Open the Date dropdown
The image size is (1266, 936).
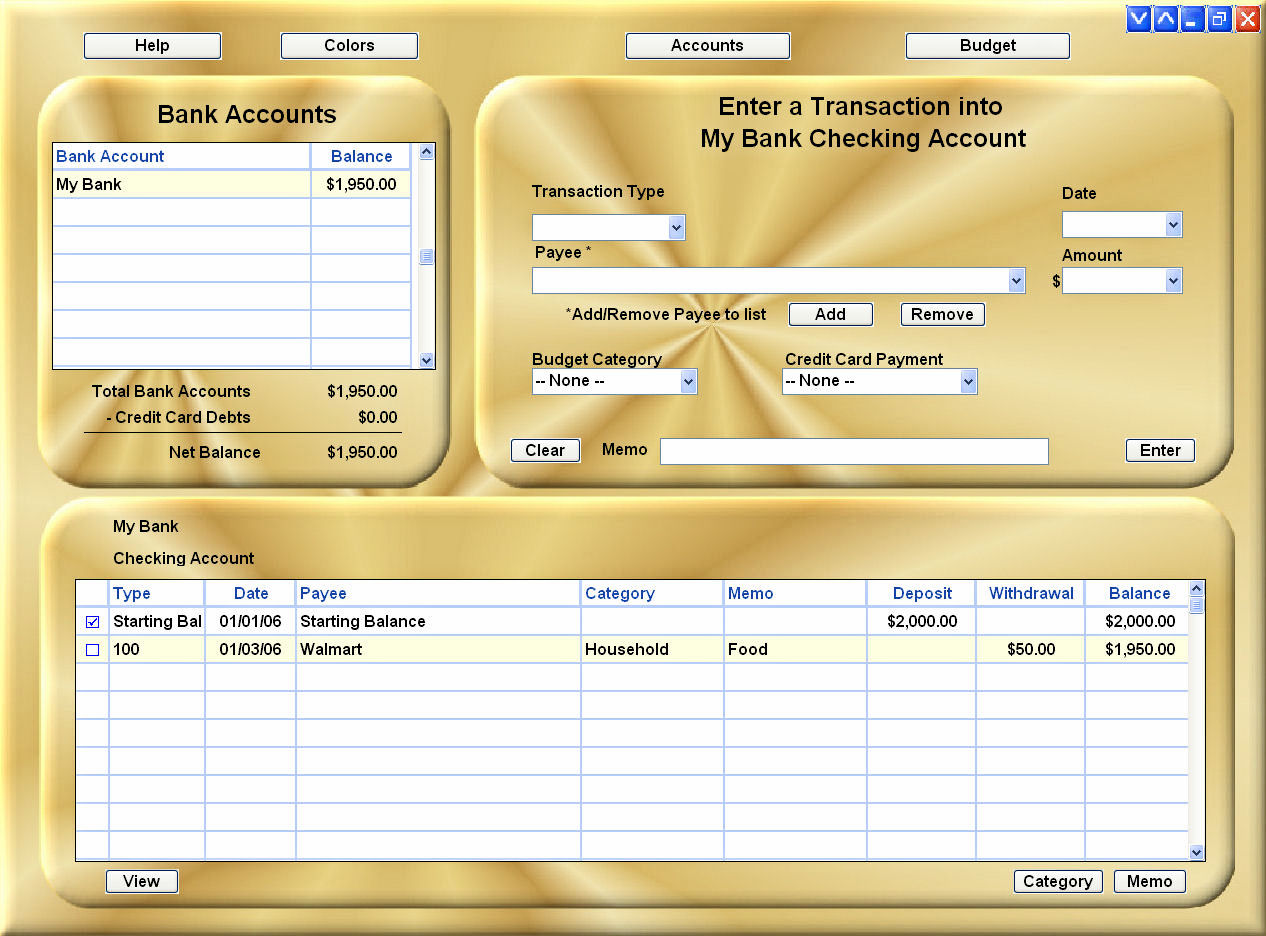[1174, 224]
